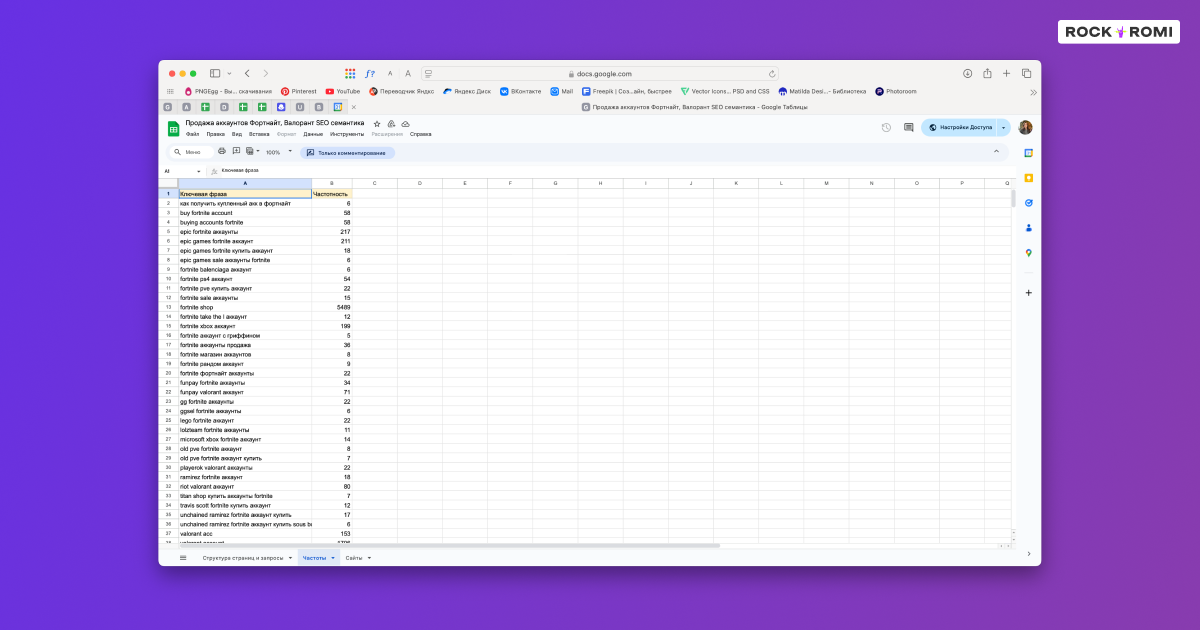Open the Правка menu
Image resolution: width=1200 pixels, height=630 pixels.
point(216,133)
